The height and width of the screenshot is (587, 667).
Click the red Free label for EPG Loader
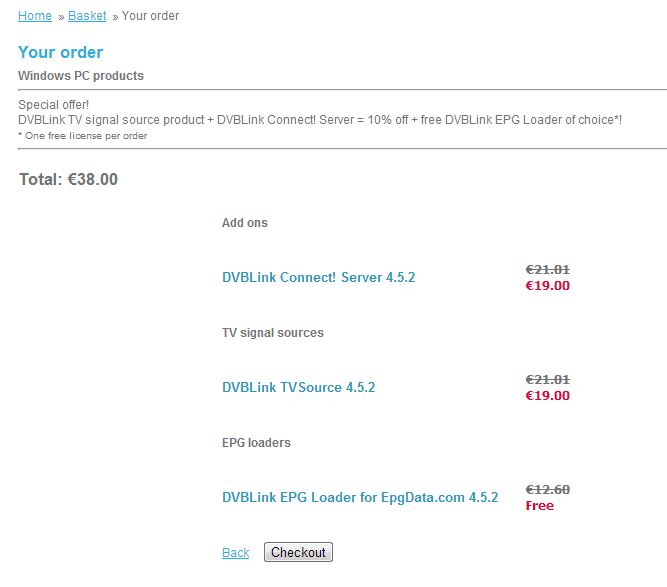(x=539, y=505)
